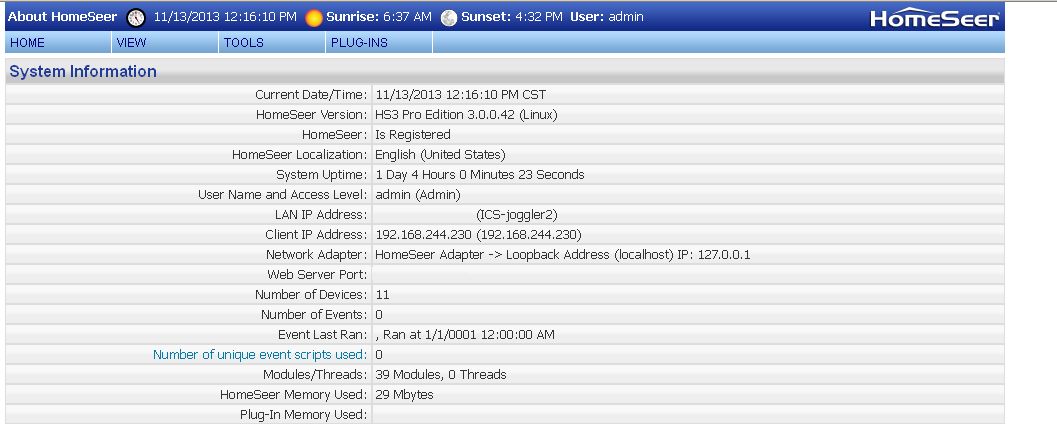Image resolution: width=1057 pixels, height=448 pixels.
Task: Click the devices count '11'
Action: (x=382, y=294)
